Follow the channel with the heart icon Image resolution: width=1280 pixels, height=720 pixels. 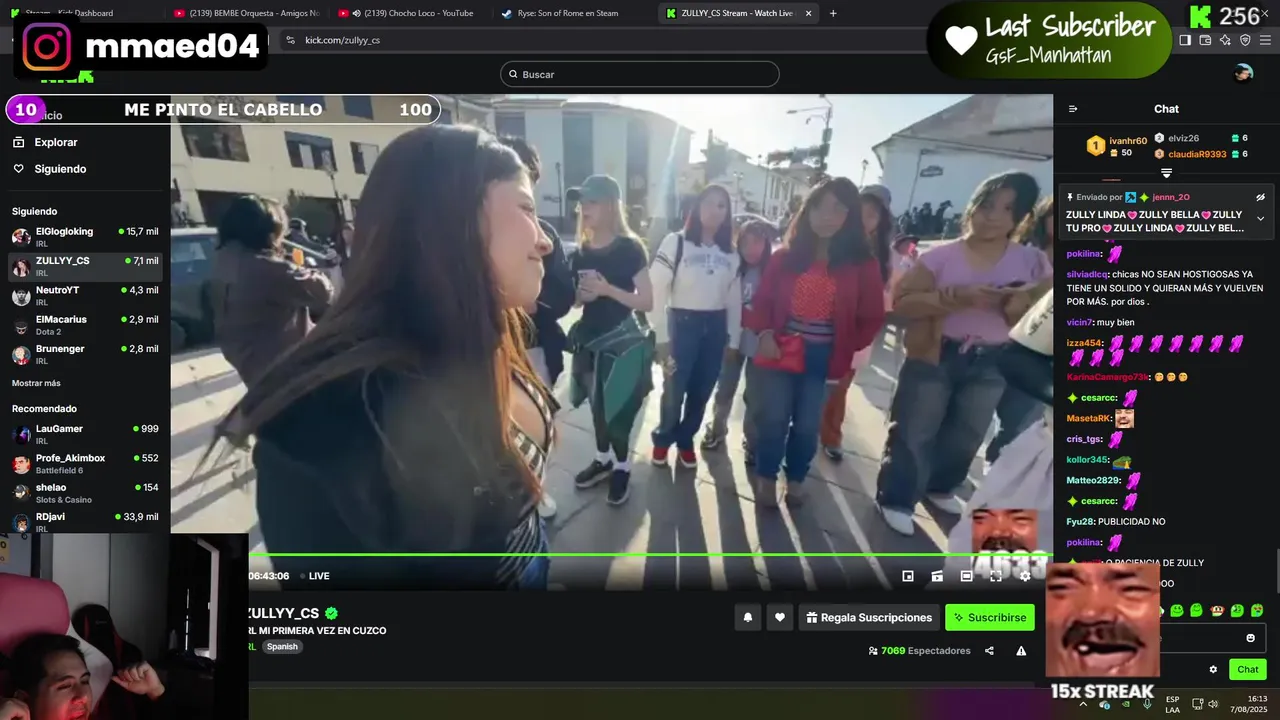780,618
